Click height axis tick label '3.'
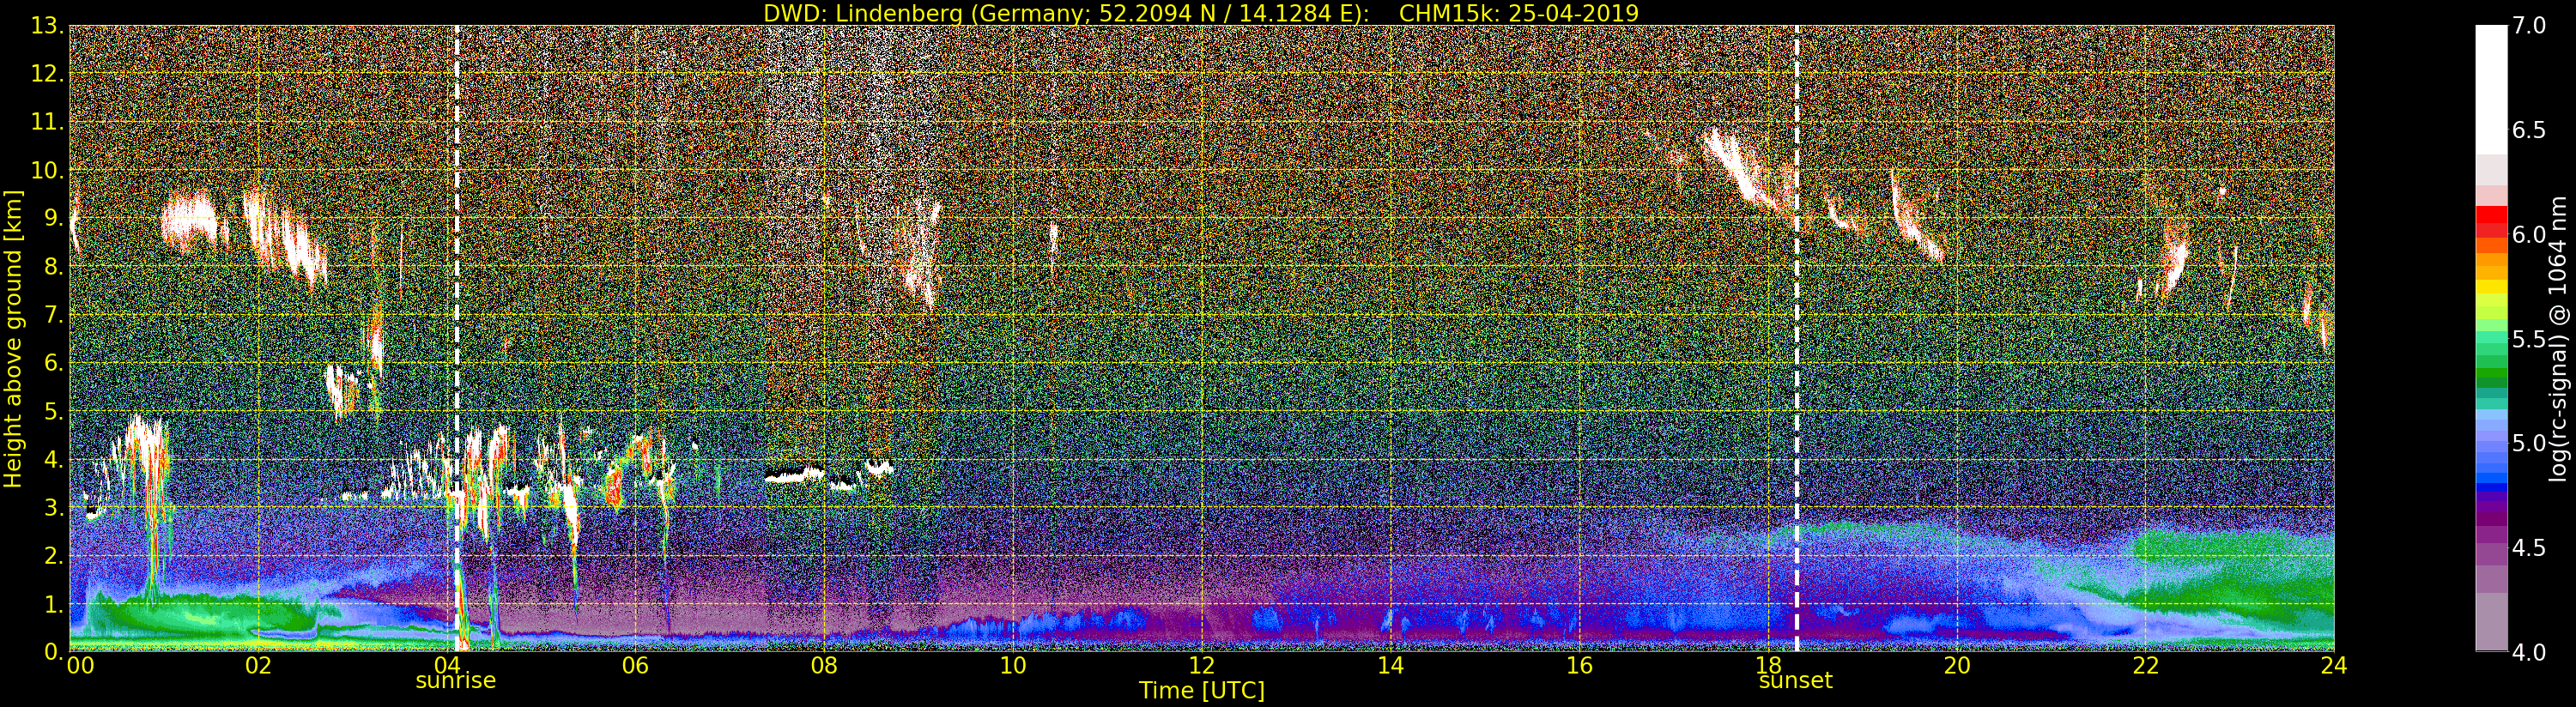 click(x=54, y=507)
